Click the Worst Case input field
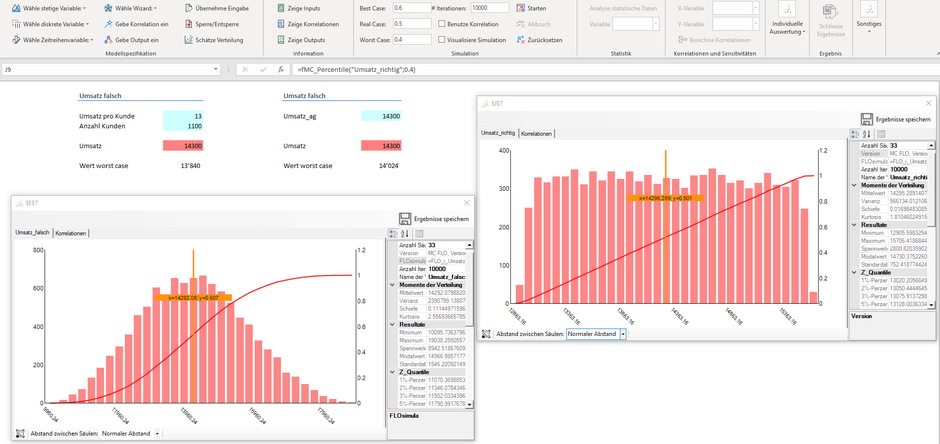The height and width of the screenshot is (444, 940). coord(412,40)
